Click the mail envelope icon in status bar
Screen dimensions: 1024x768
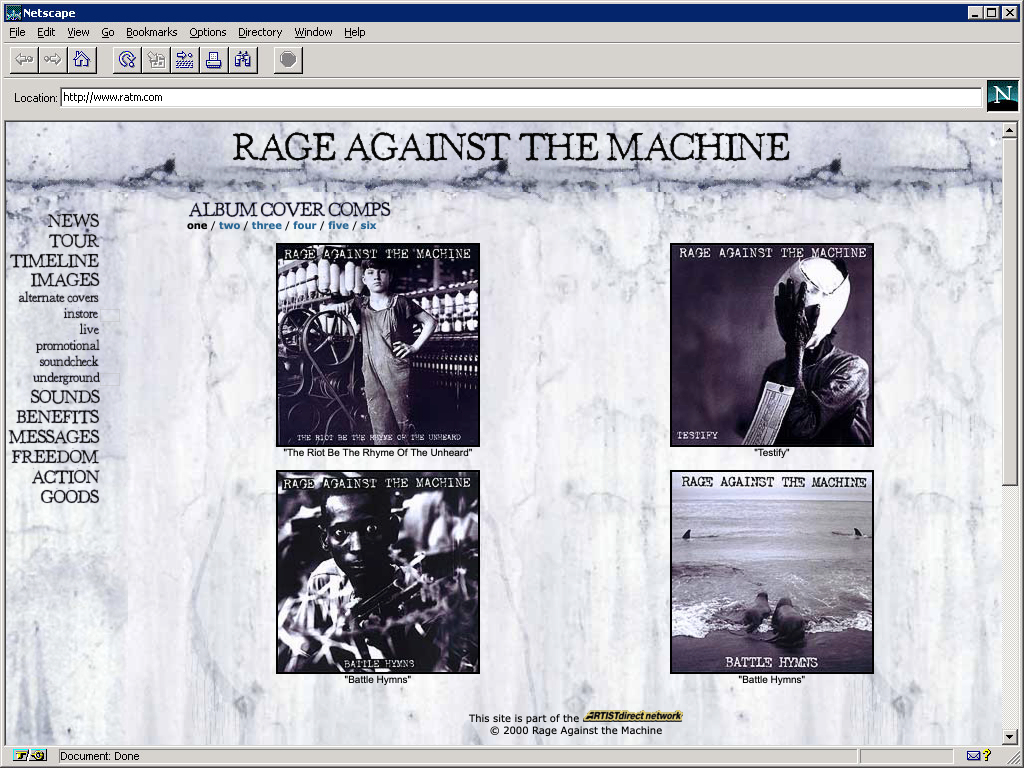click(973, 756)
